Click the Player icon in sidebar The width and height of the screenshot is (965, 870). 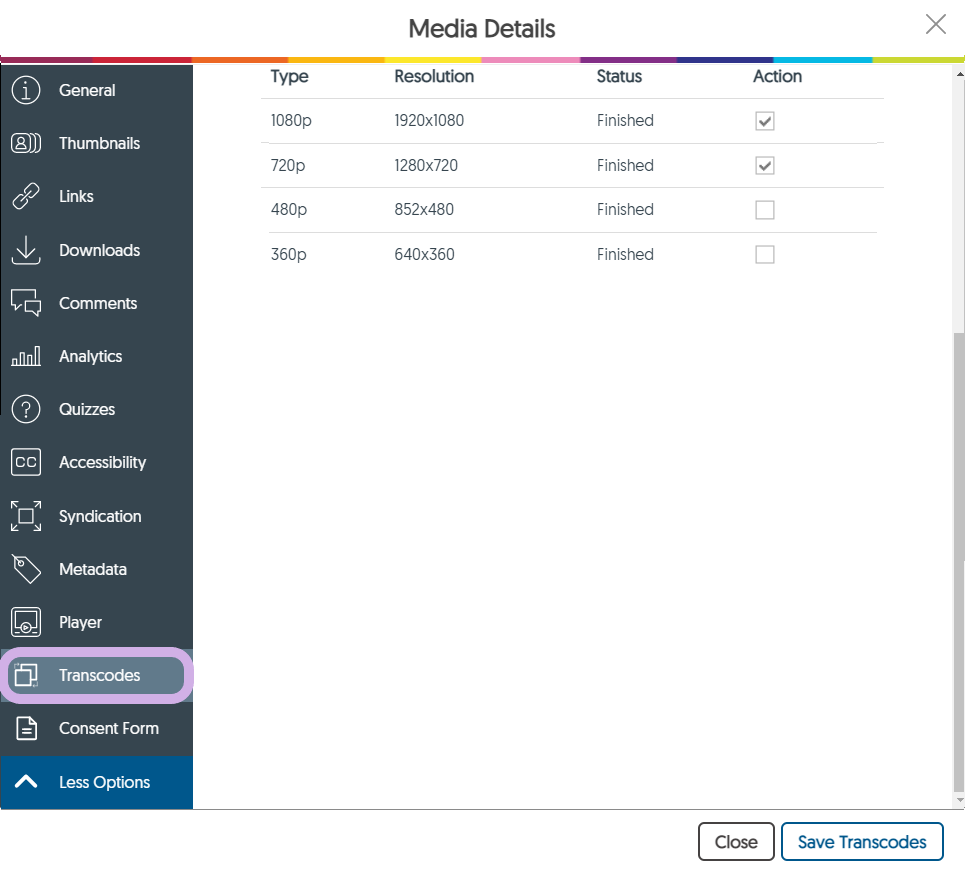pos(26,622)
